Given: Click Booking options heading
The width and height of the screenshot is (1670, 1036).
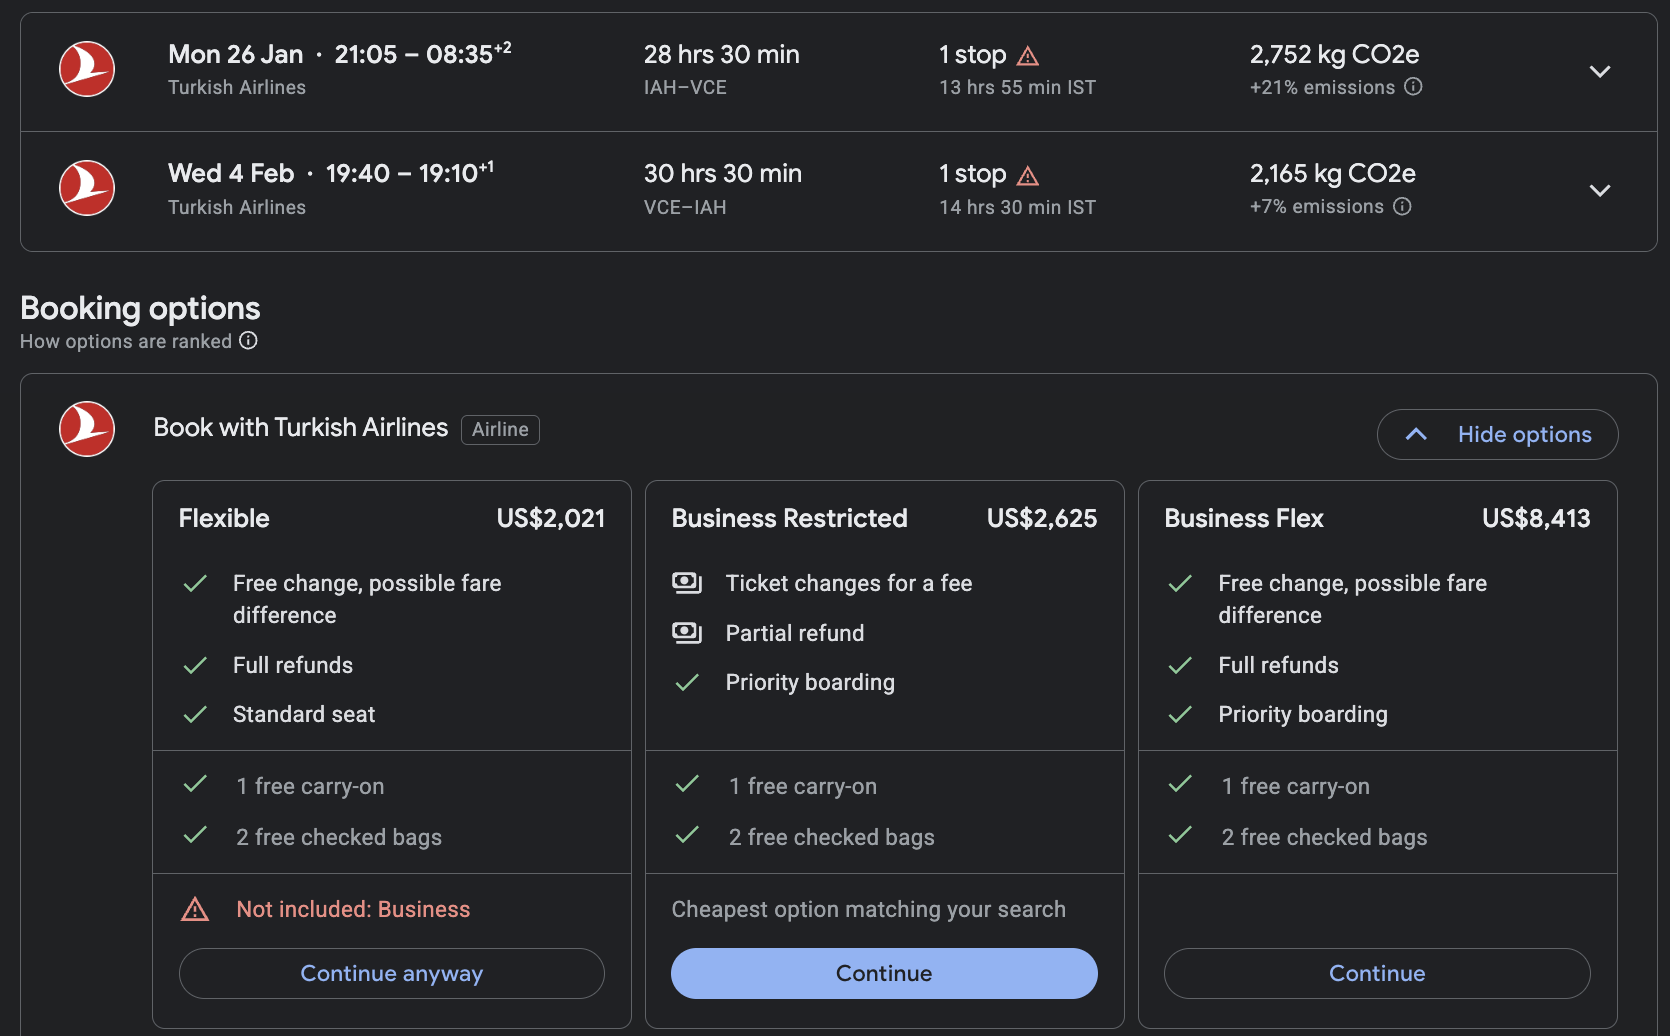Looking at the screenshot, I should pos(140,308).
